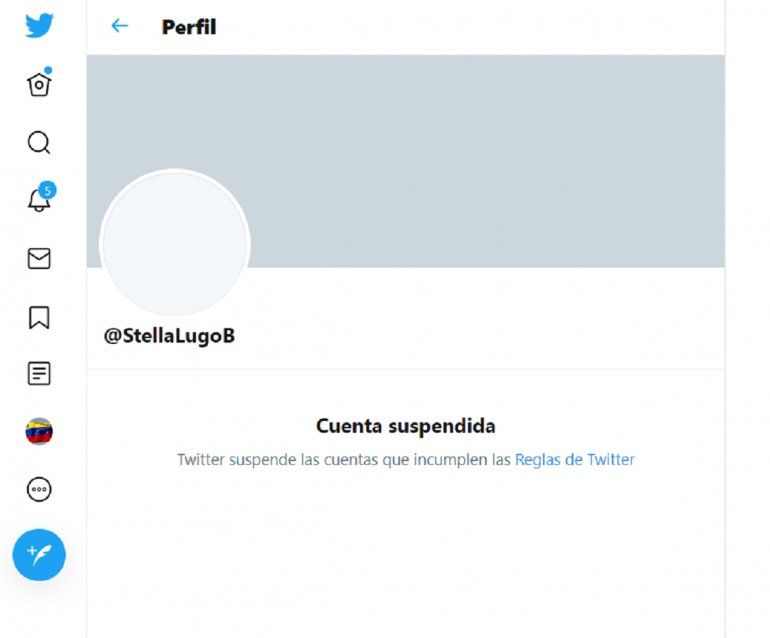Image resolution: width=770 pixels, height=638 pixels.
Task: Click the empty profile picture placeholder
Action: 175,243
